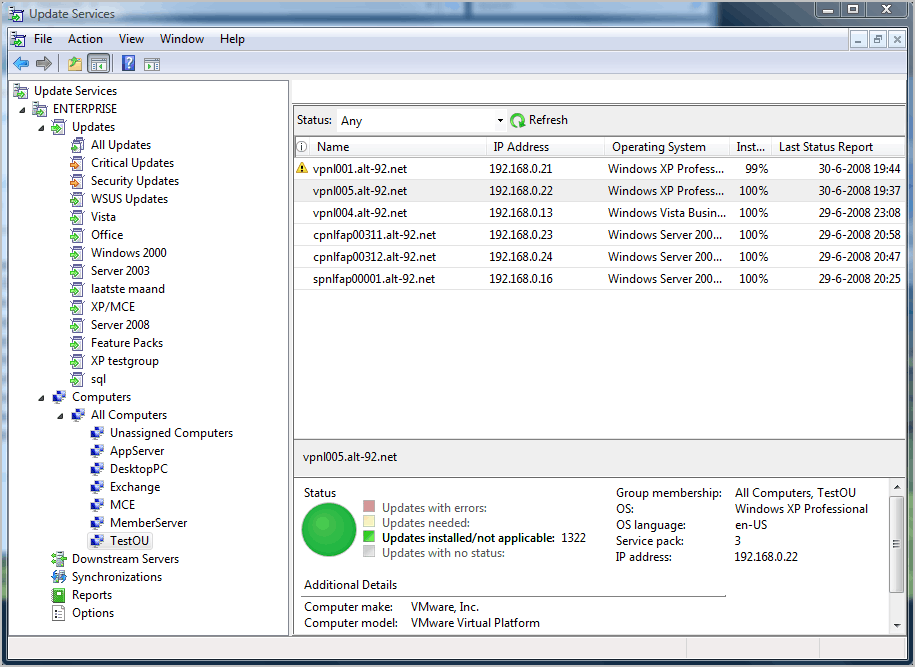
Task: Click the forward arrow toolbar icon
Action: pos(44,64)
